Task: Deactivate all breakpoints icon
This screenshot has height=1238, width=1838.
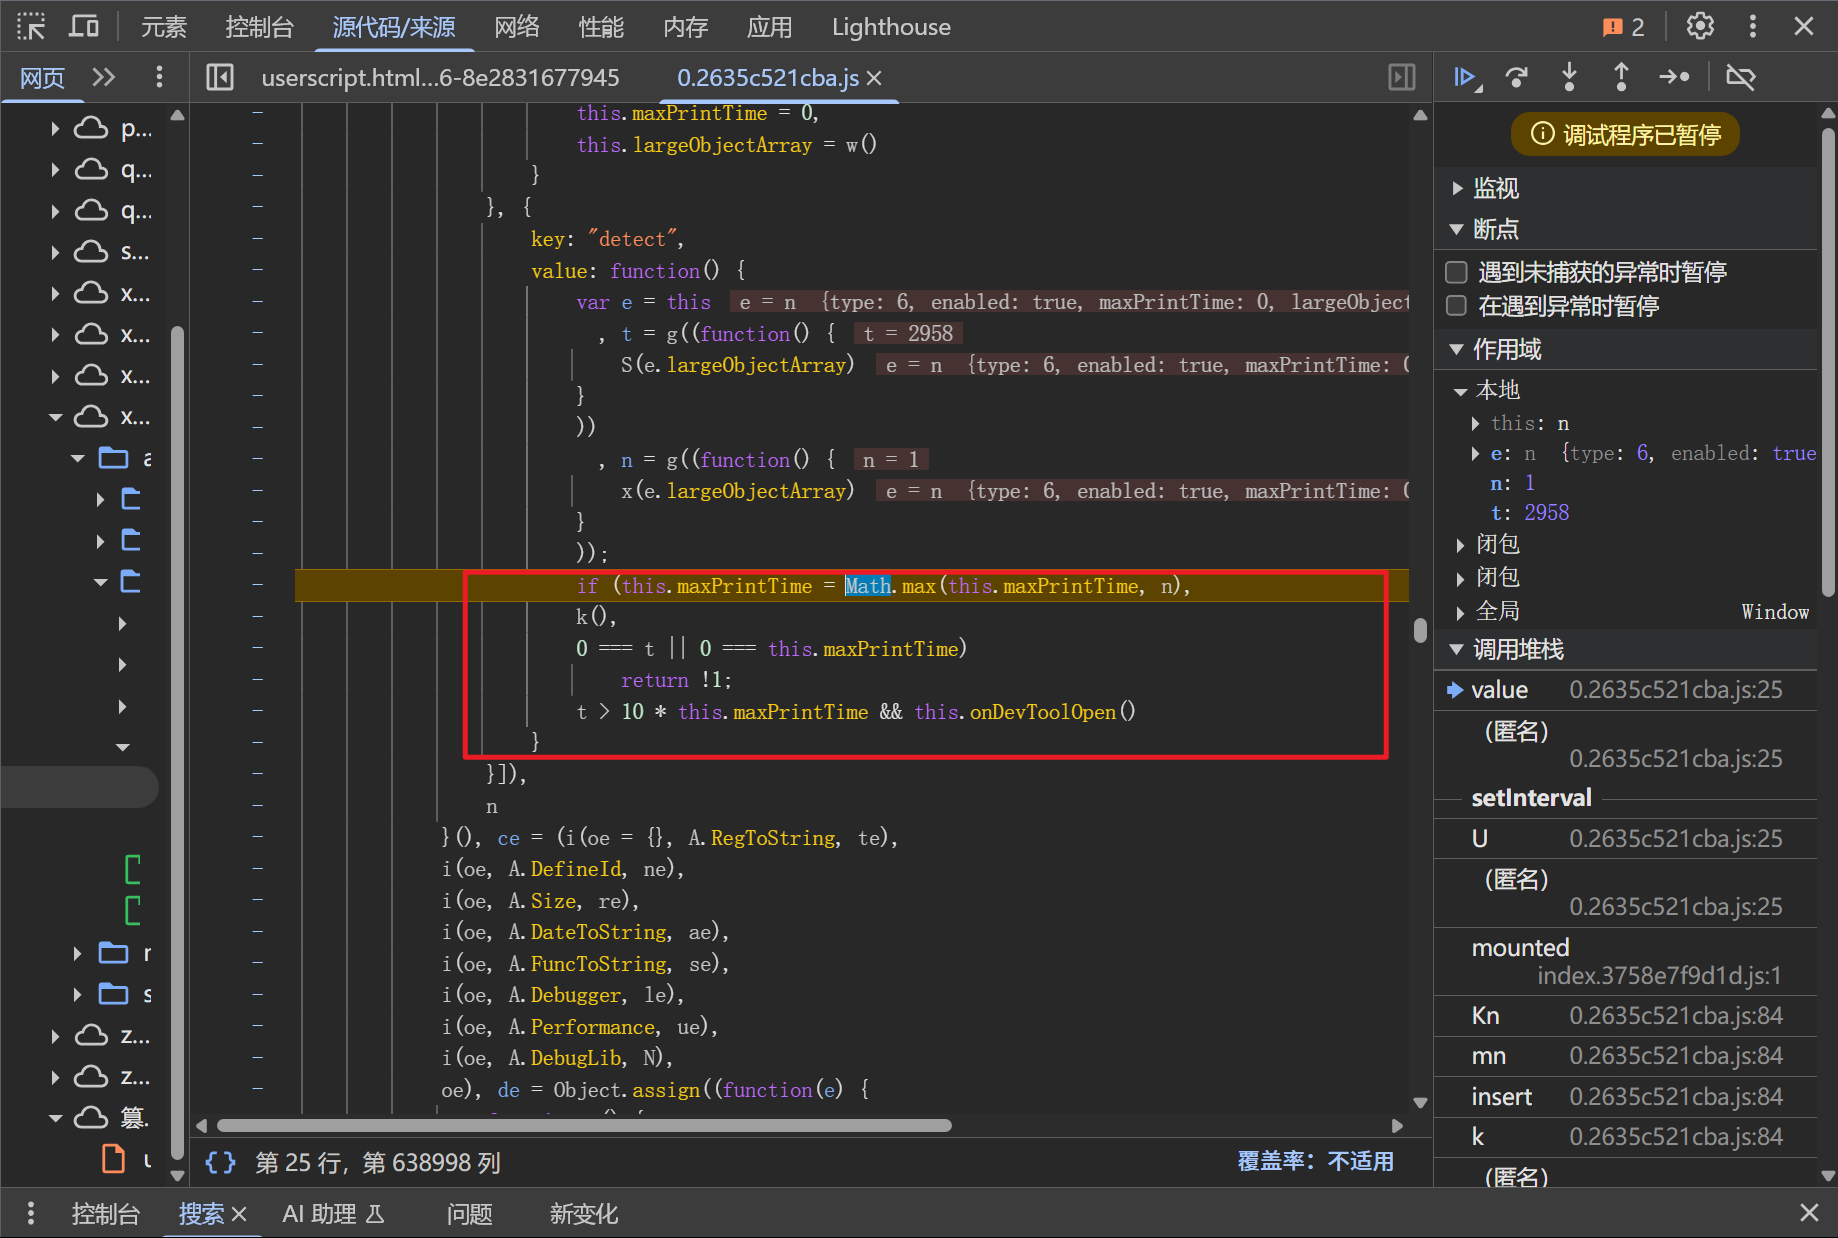Action: point(1740,77)
